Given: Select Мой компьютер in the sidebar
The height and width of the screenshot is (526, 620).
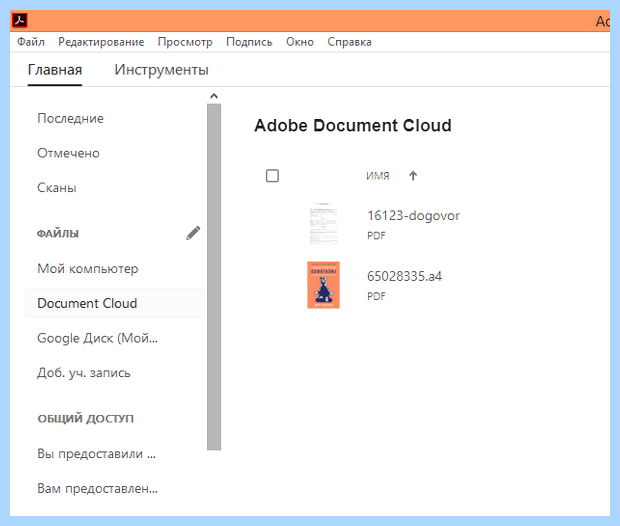Looking at the screenshot, I should point(88,269).
